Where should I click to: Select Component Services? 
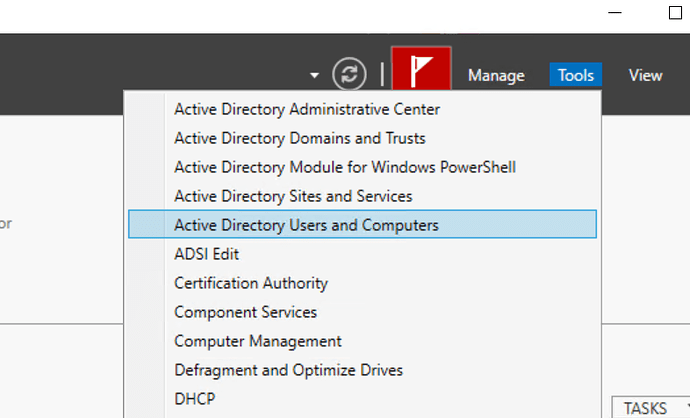[245, 312]
